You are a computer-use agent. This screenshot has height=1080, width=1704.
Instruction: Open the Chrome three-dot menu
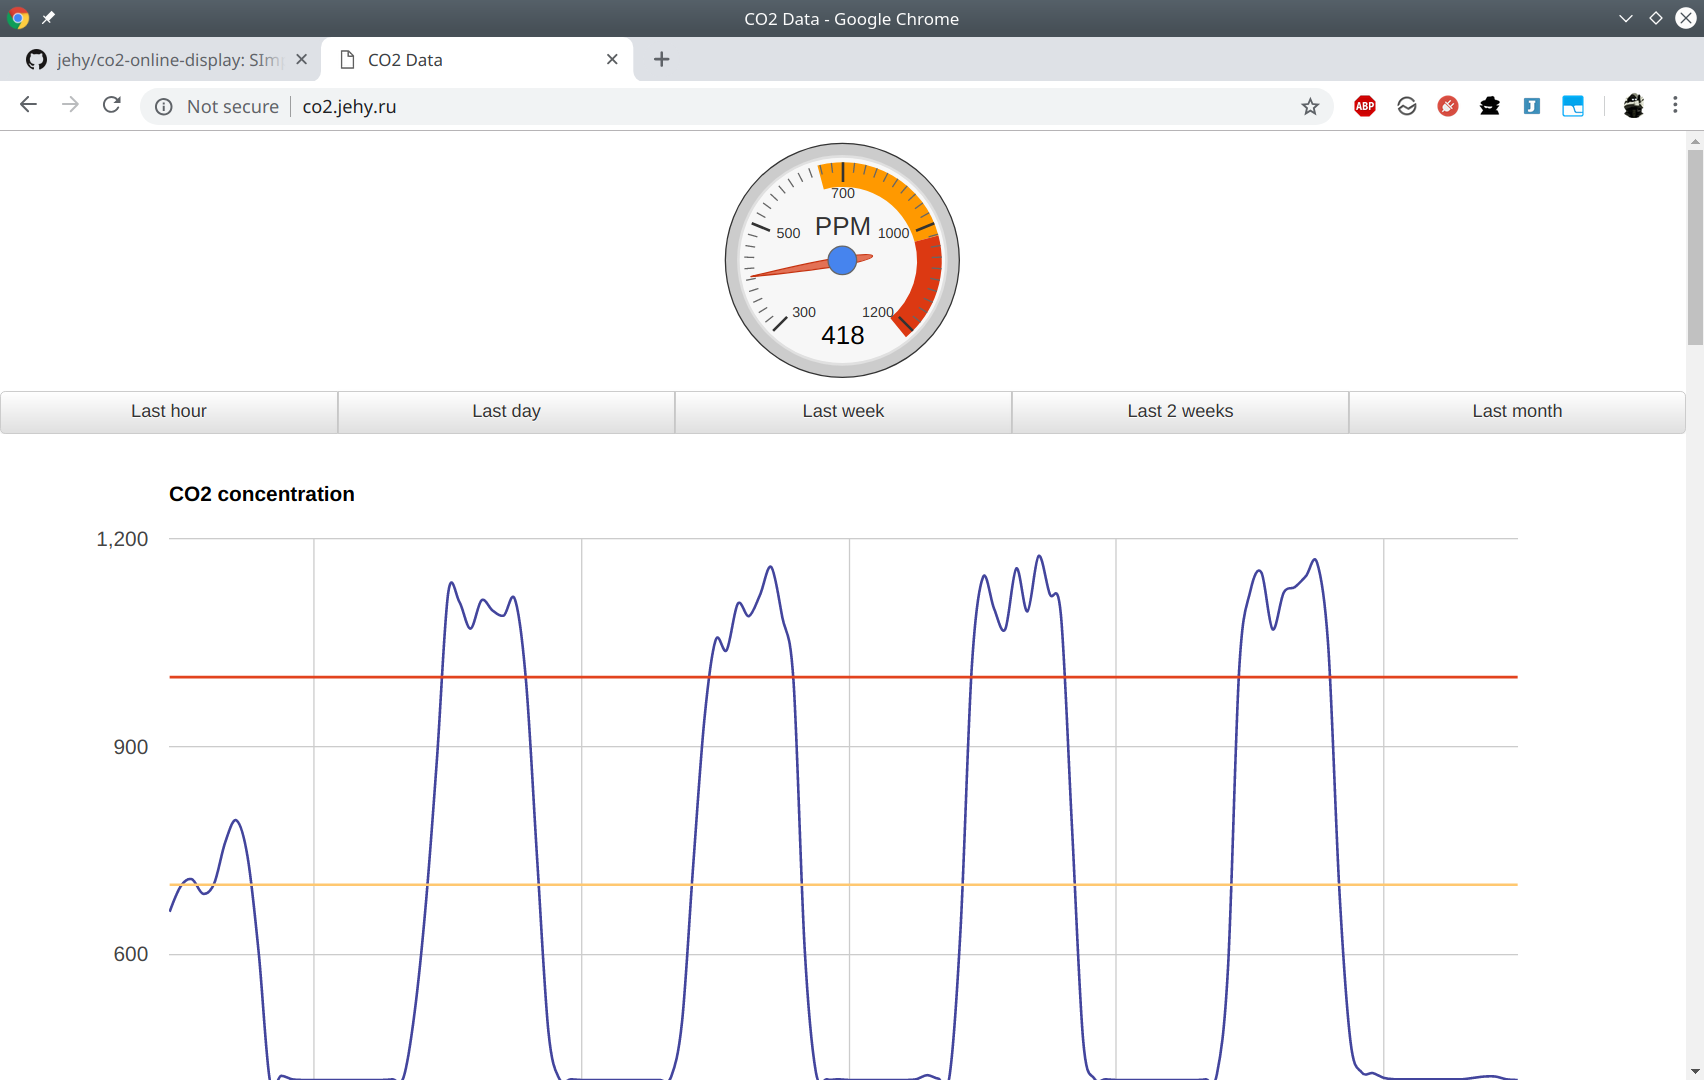click(1675, 105)
